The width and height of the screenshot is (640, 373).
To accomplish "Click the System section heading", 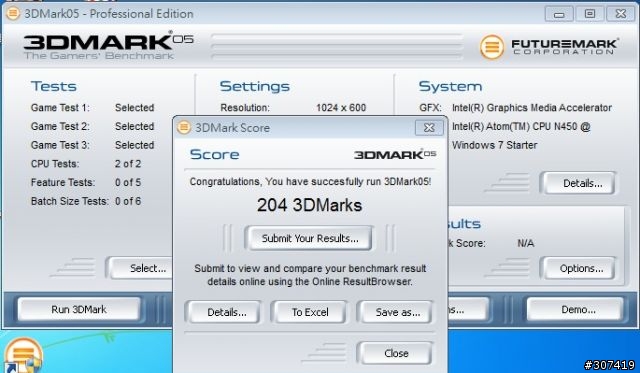I will coord(450,86).
